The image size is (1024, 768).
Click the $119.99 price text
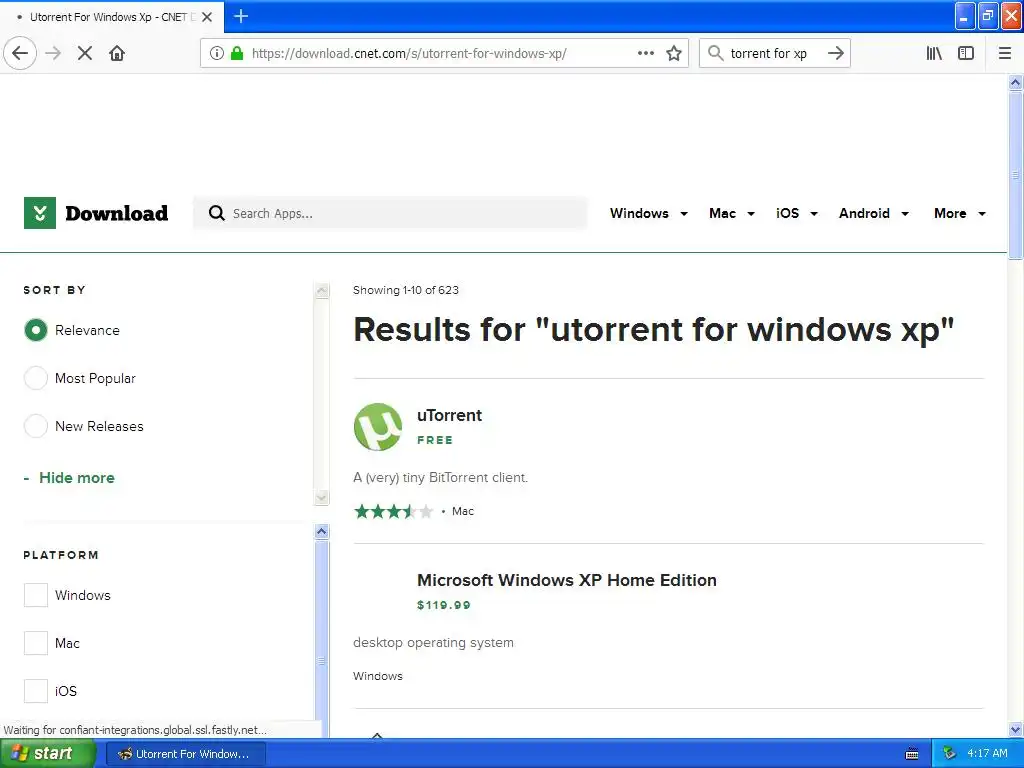[x=443, y=605]
